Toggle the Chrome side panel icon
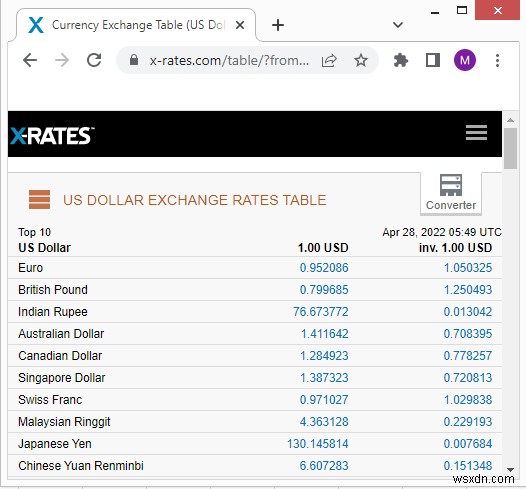526x489 pixels. 433,60
